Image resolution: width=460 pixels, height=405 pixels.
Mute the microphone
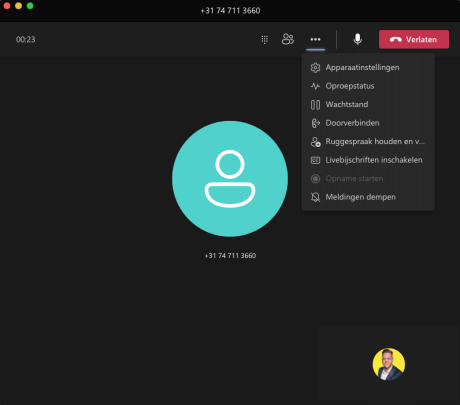(358, 39)
